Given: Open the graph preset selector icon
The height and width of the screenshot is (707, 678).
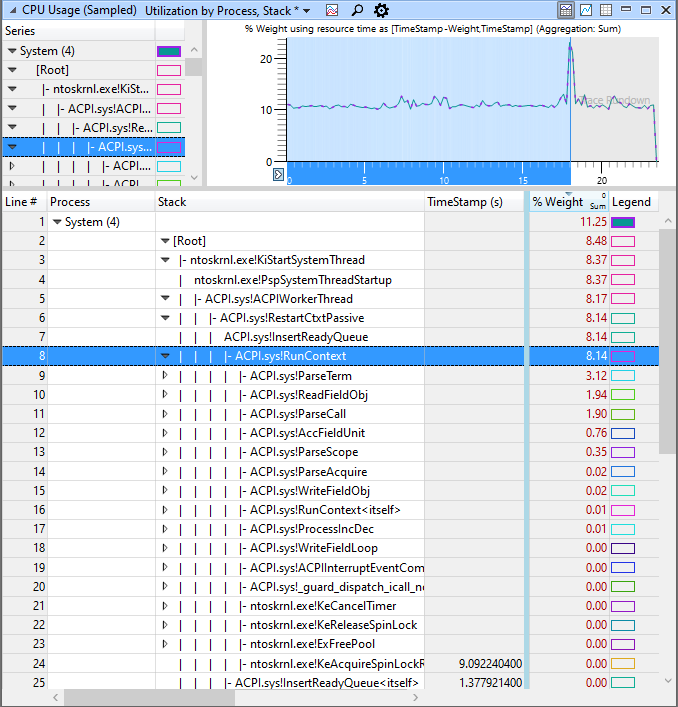Looking at the screenshot, I should [332, 10].
